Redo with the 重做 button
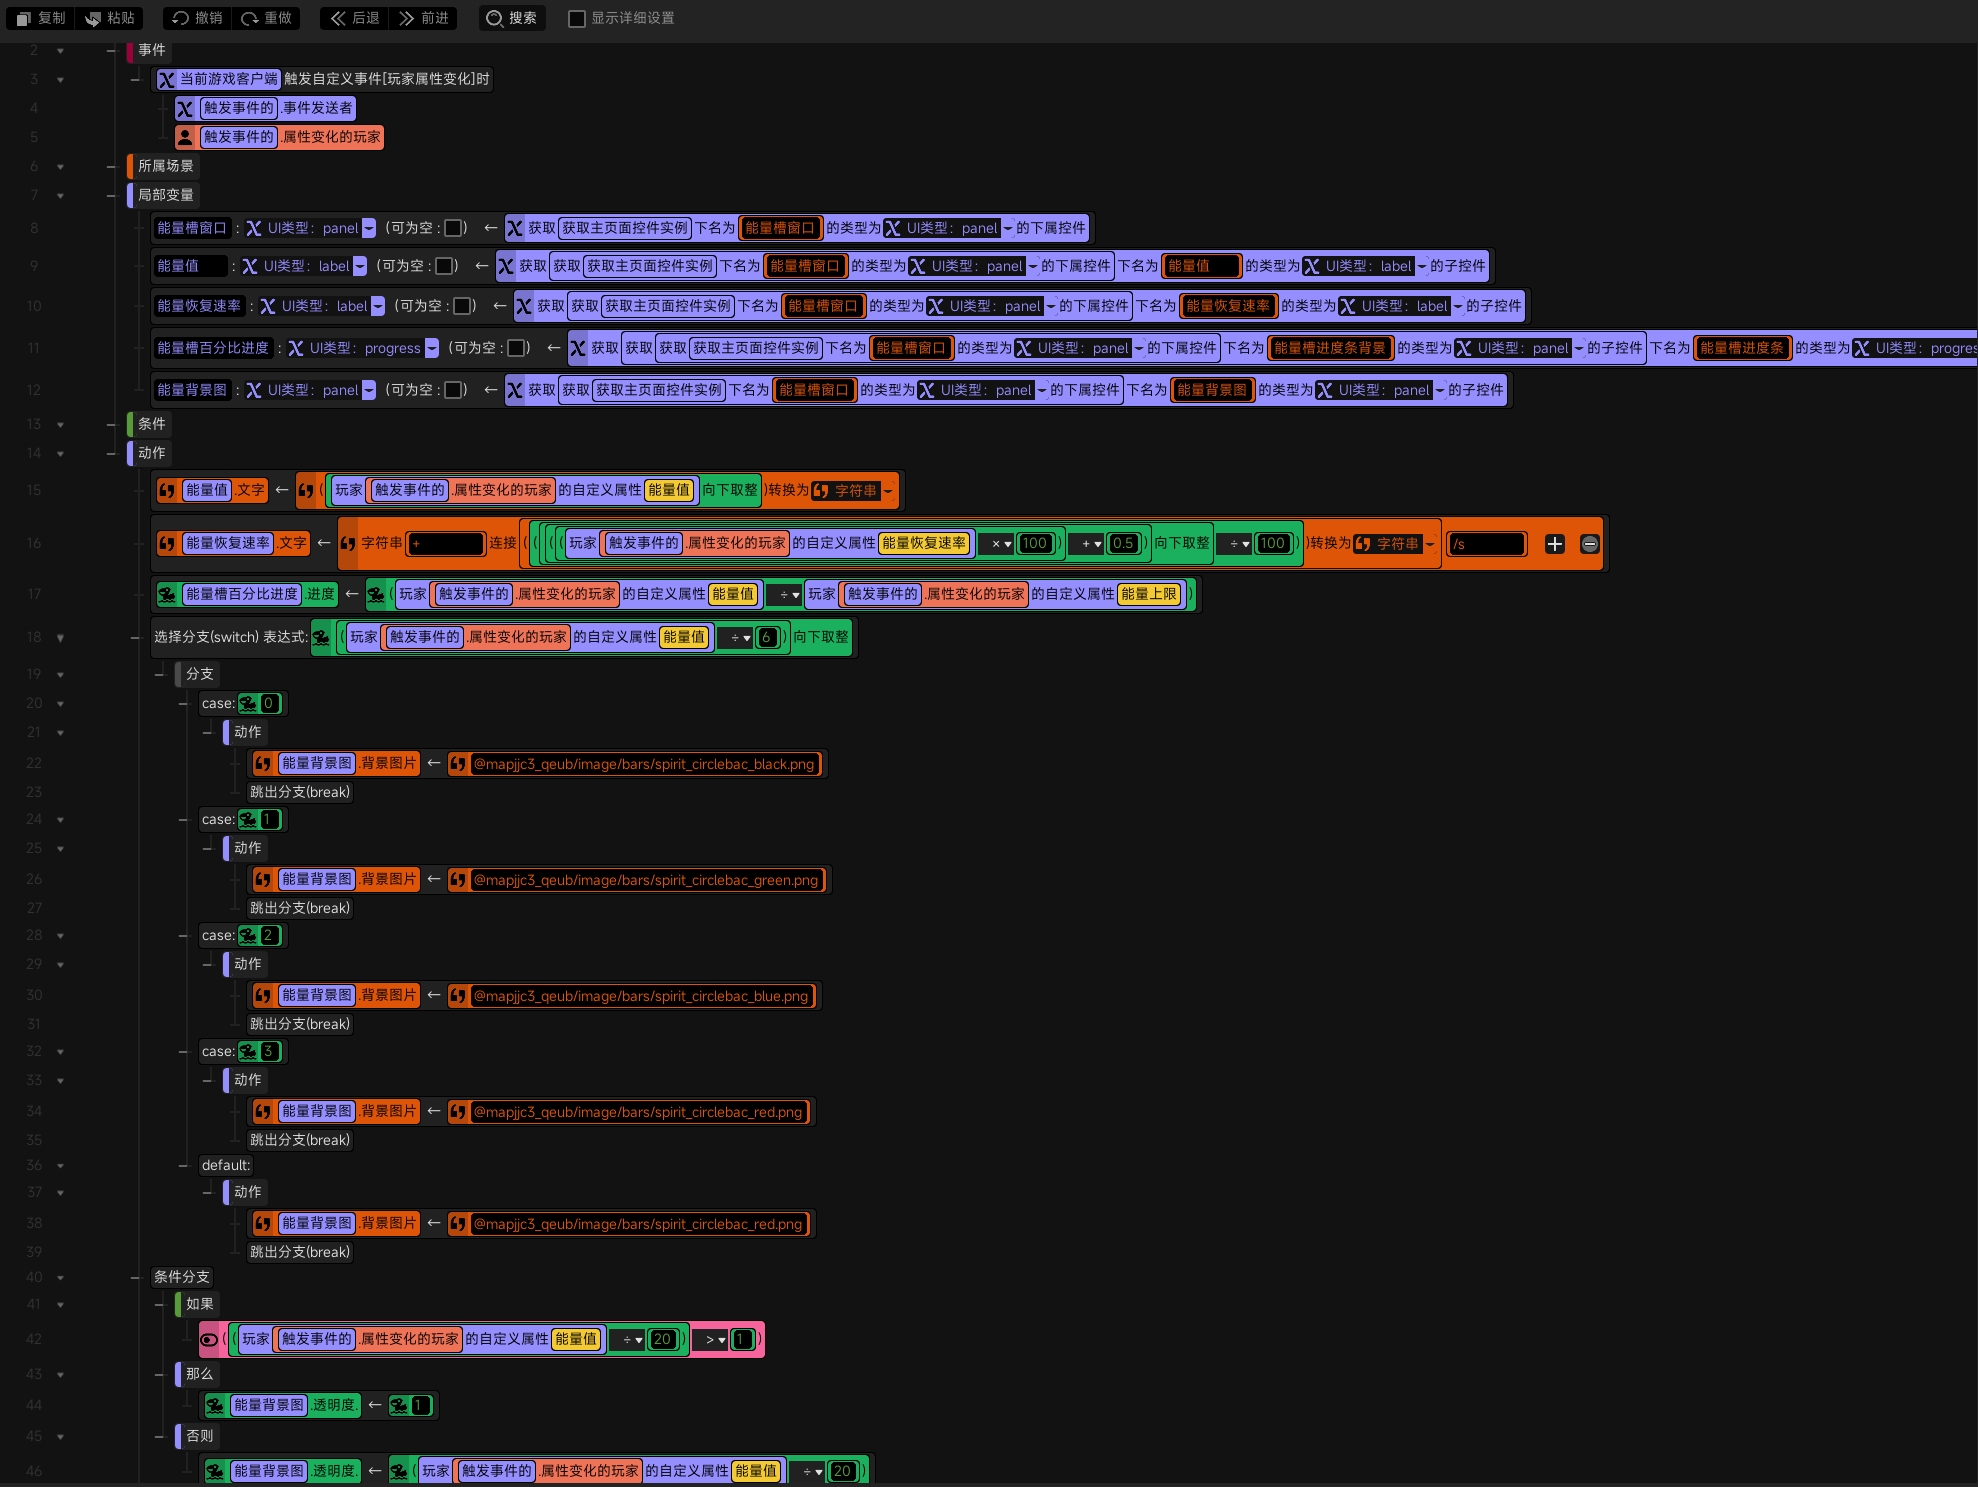 pos(266,18)
